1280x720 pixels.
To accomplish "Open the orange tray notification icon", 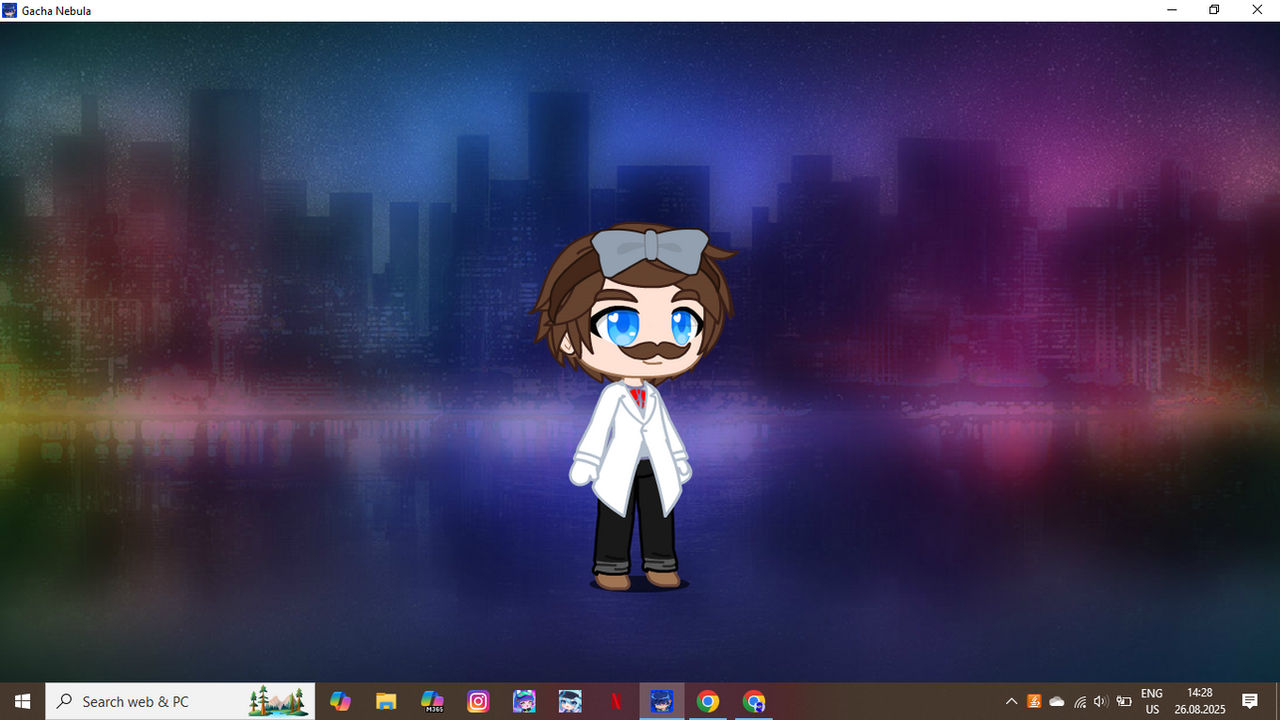I will (1034, 701).
